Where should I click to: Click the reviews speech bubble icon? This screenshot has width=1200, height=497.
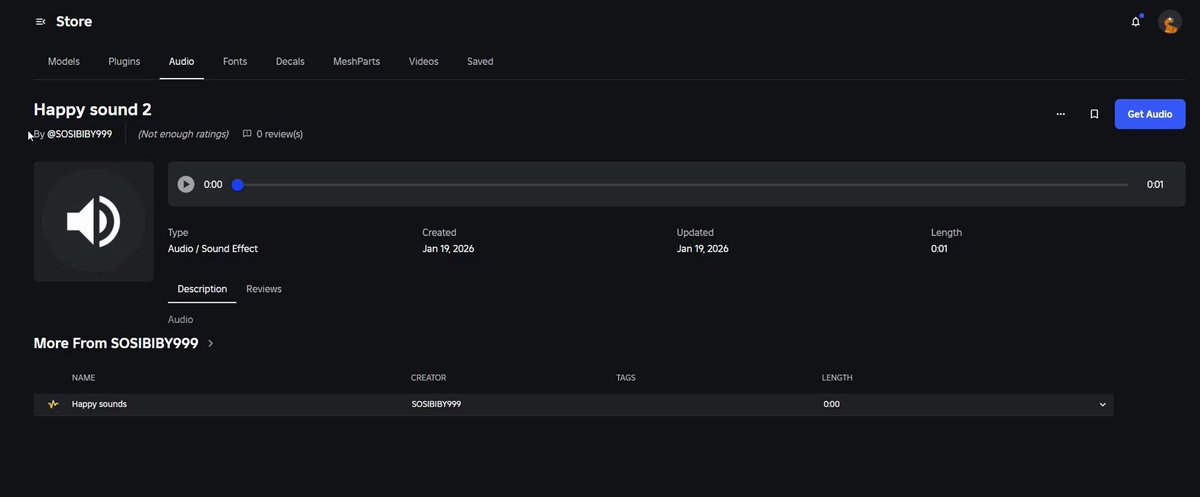coord(247,133)
